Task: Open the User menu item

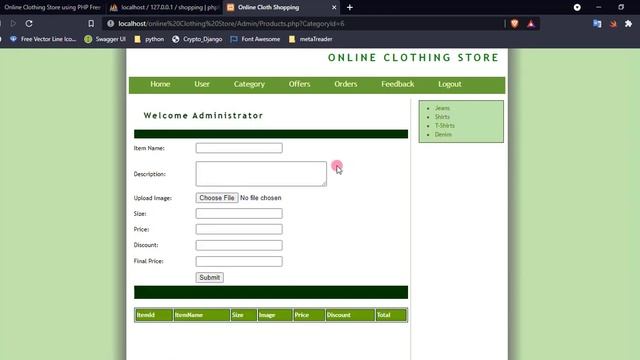Action: pos(202,84)
